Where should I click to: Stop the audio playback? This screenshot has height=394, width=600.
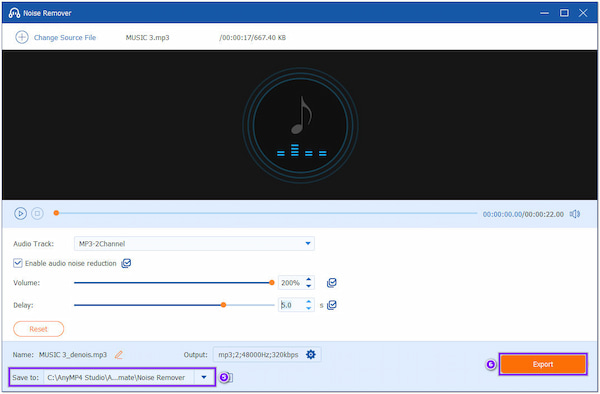[37, 213]
